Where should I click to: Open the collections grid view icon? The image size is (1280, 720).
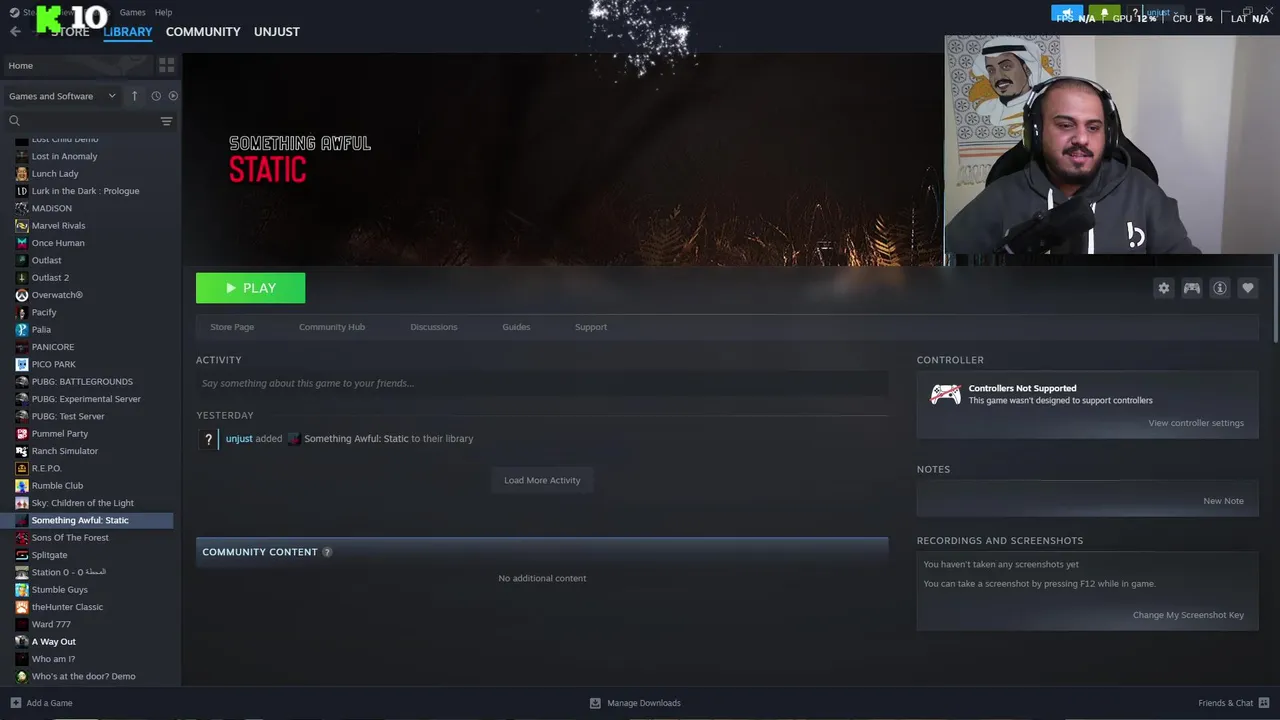pyautogui.click(x=166, y=65)
